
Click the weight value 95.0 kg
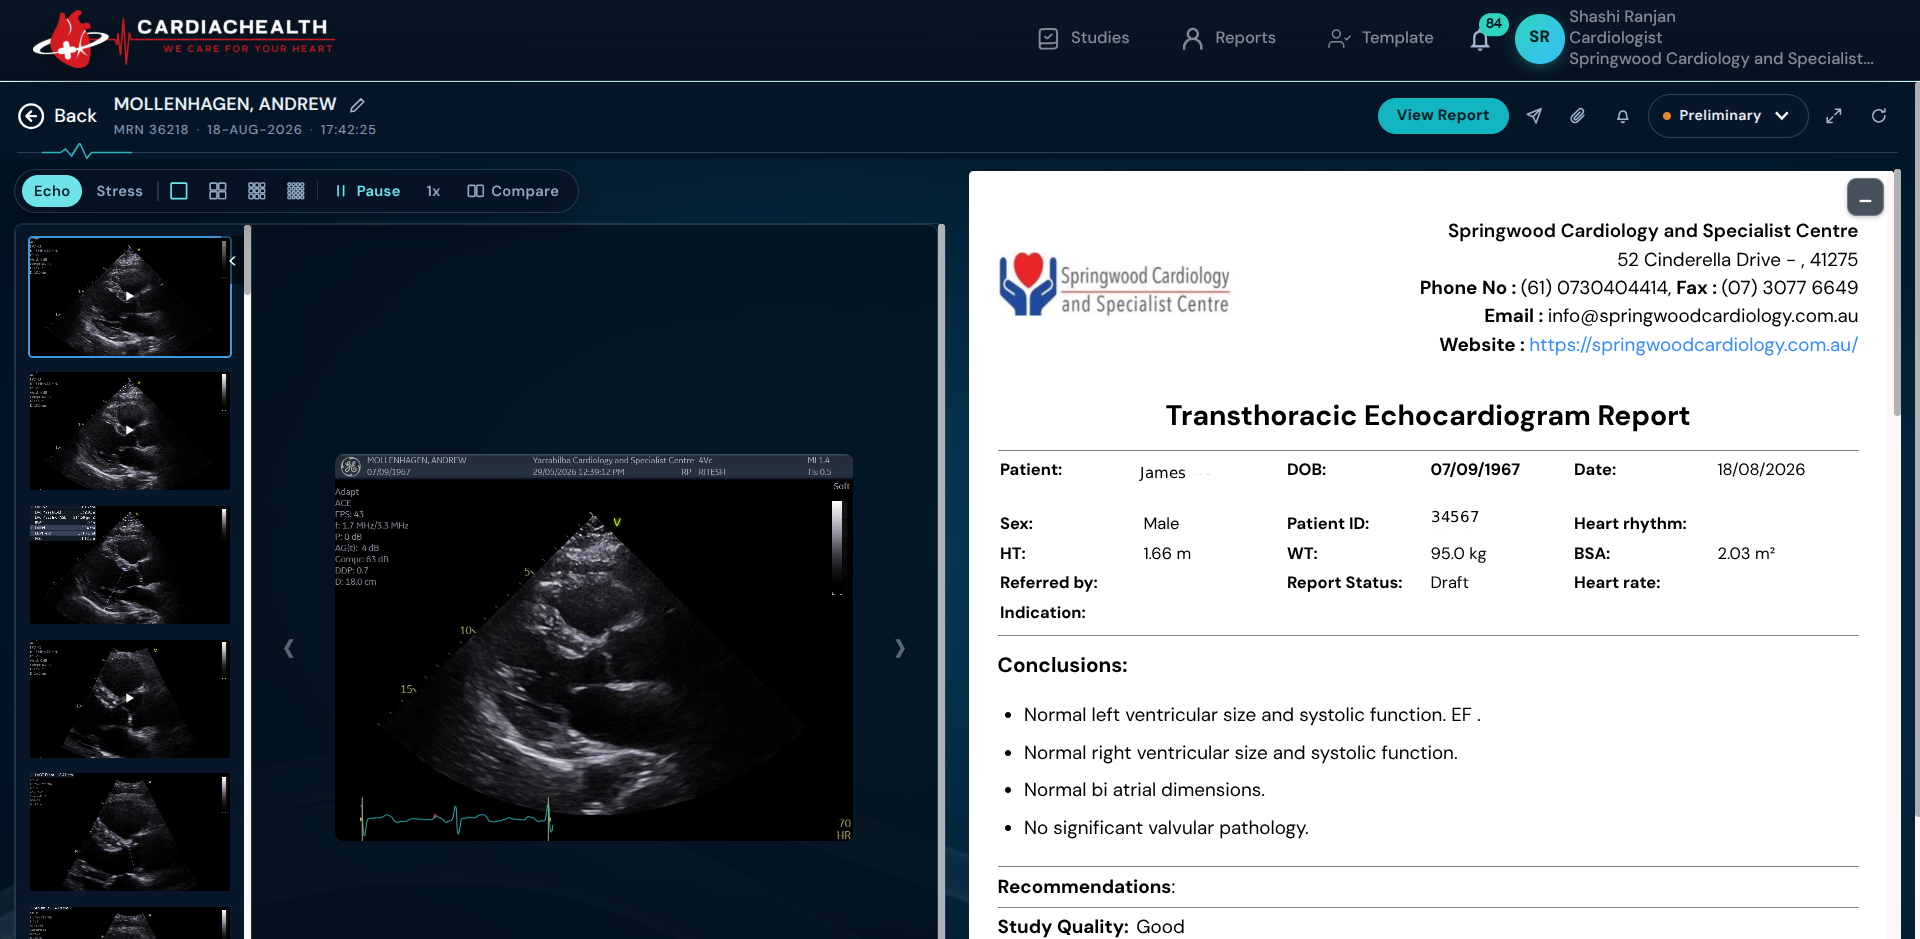[x=1458, y=554]
